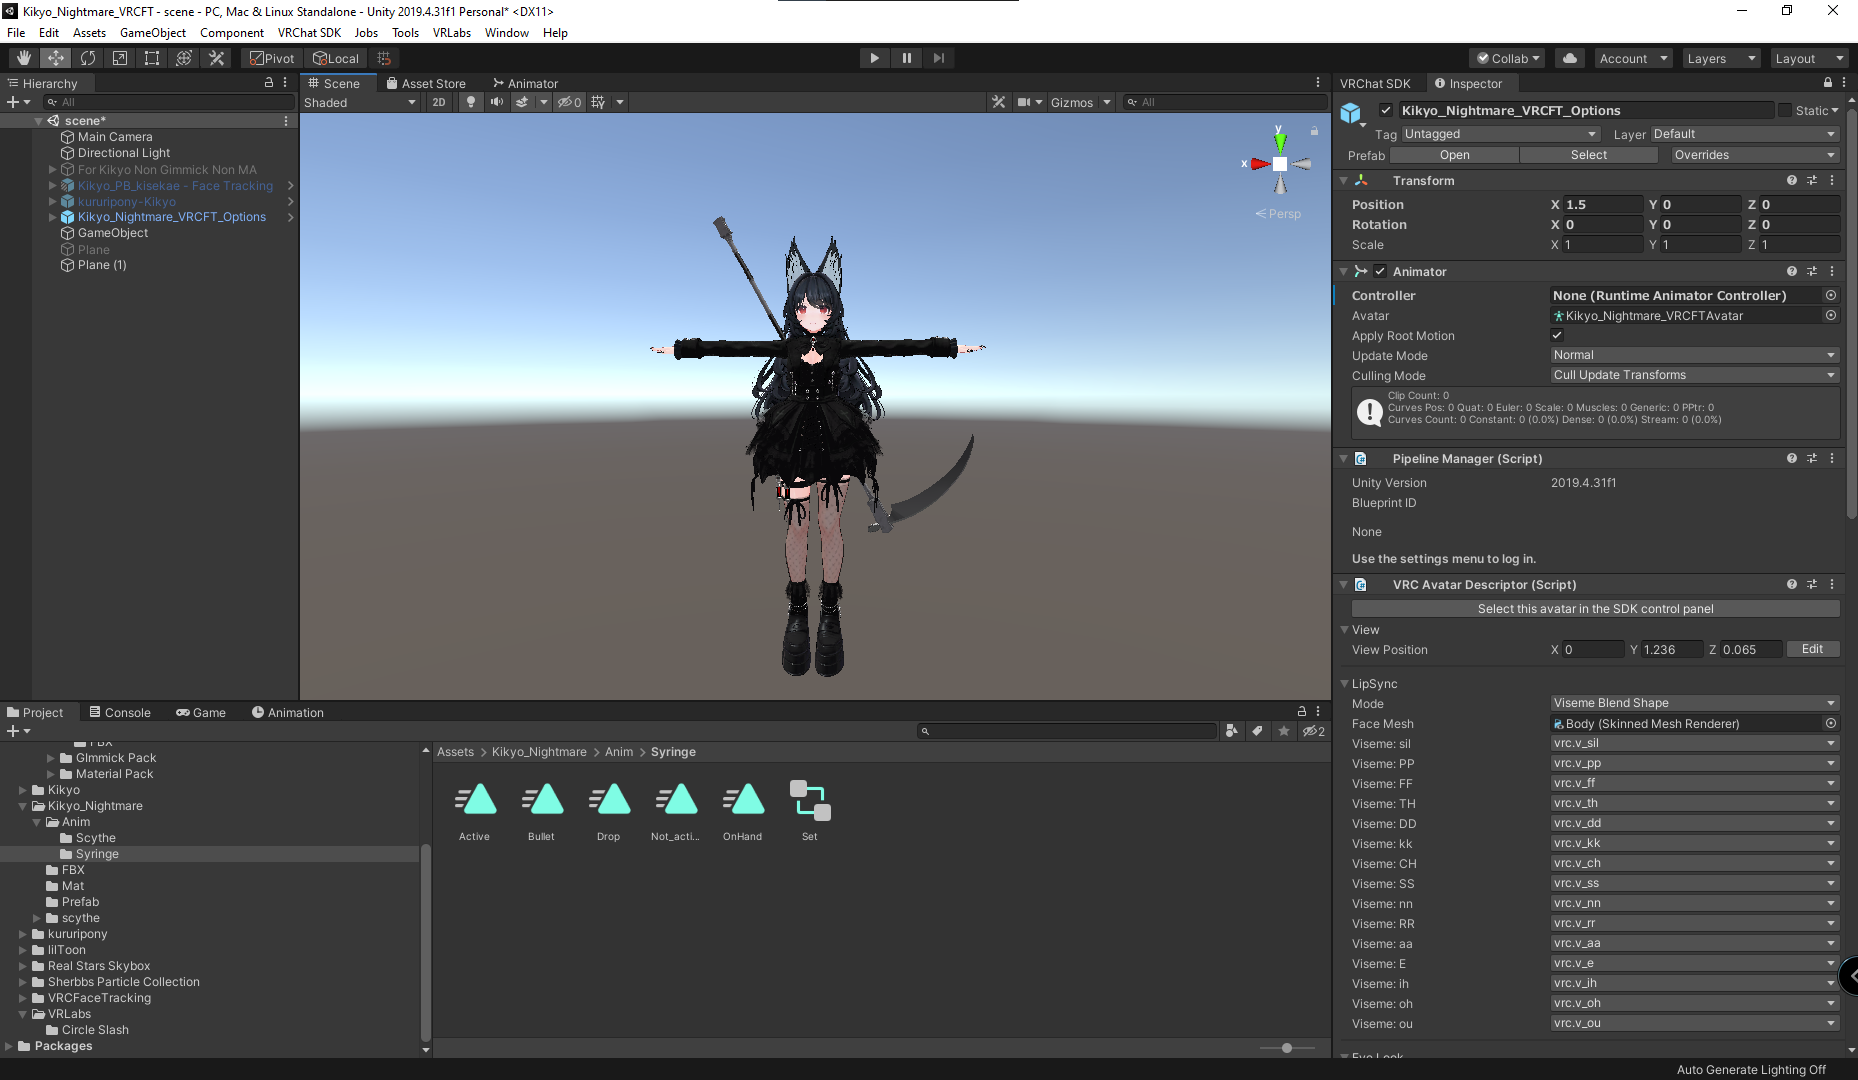Pause the editor playback

[x=907, y=58]
